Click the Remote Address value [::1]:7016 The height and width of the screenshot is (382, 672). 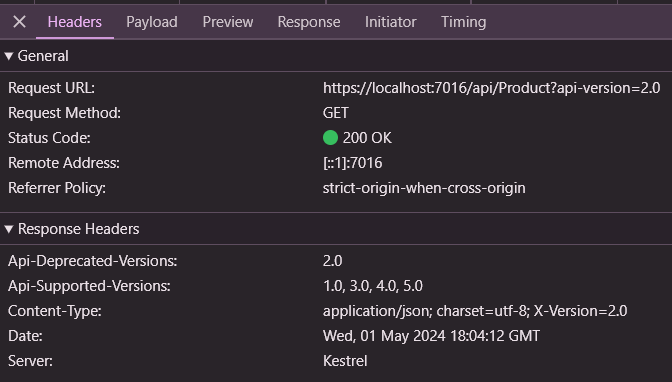352,163
